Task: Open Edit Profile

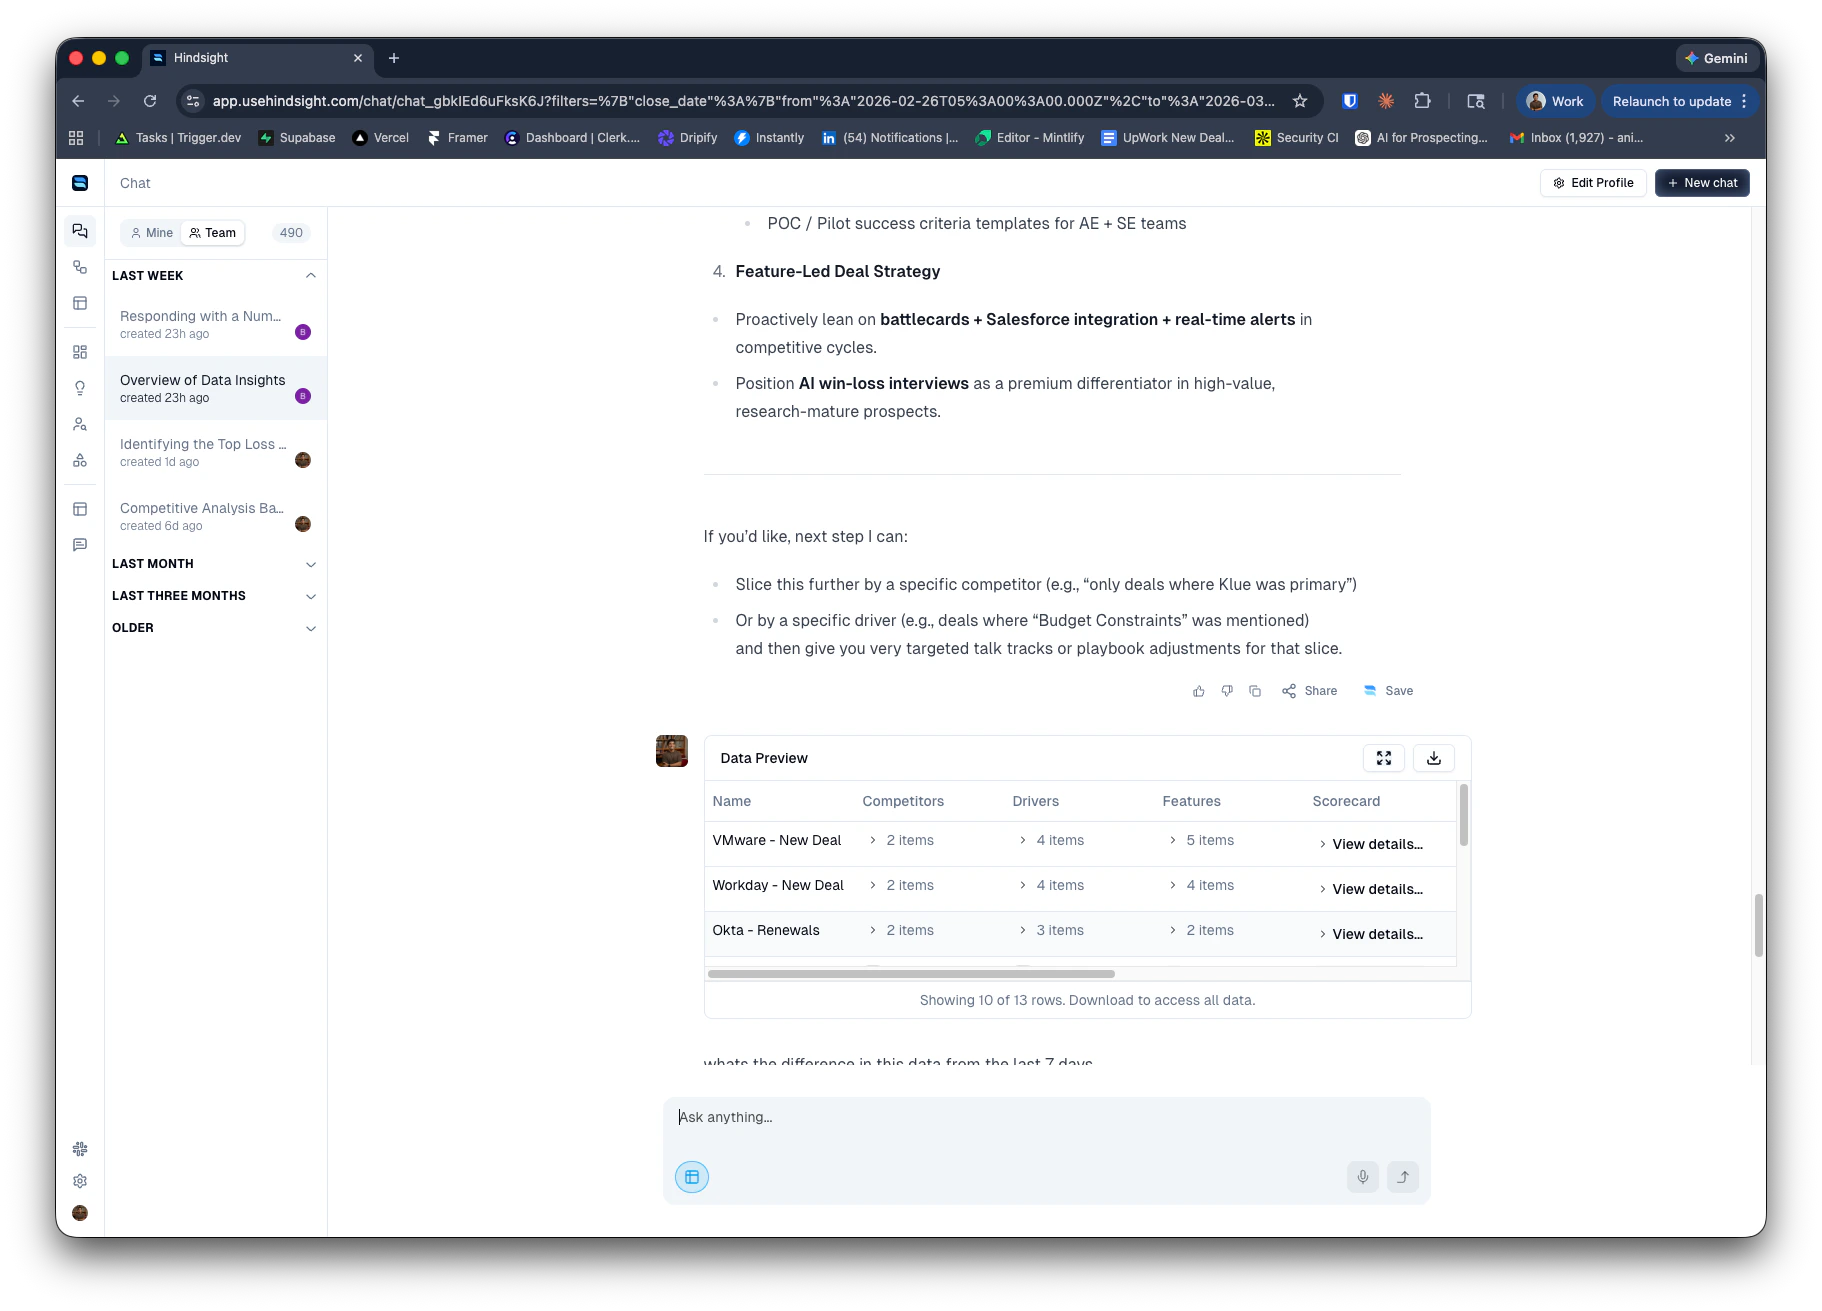Action: [x=1593, y=182]
